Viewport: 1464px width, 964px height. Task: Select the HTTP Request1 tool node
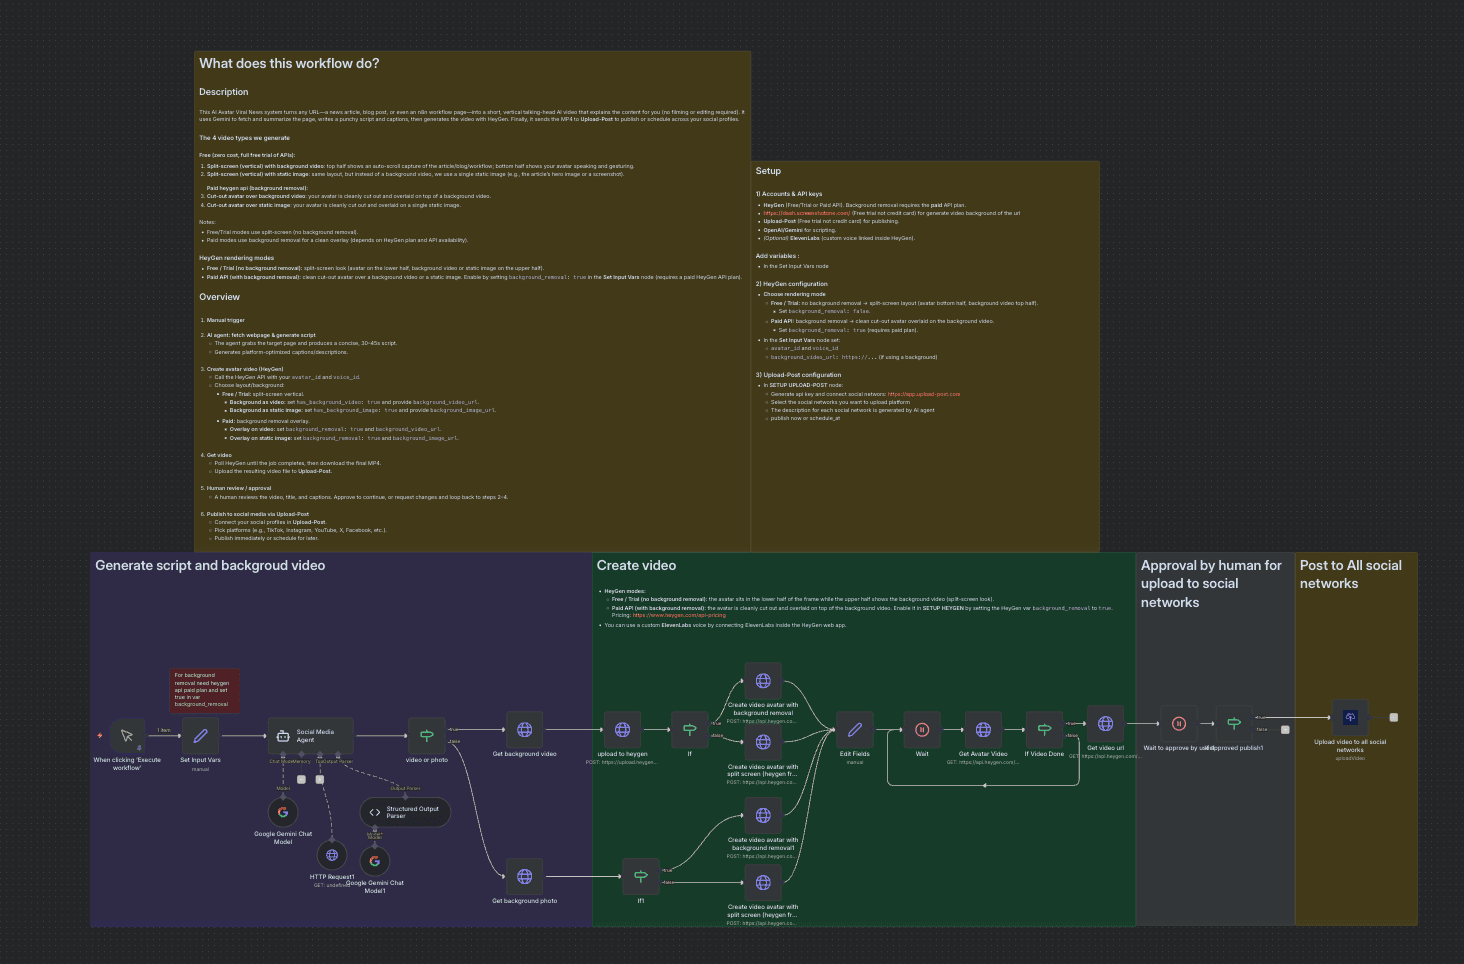(332, 855)
